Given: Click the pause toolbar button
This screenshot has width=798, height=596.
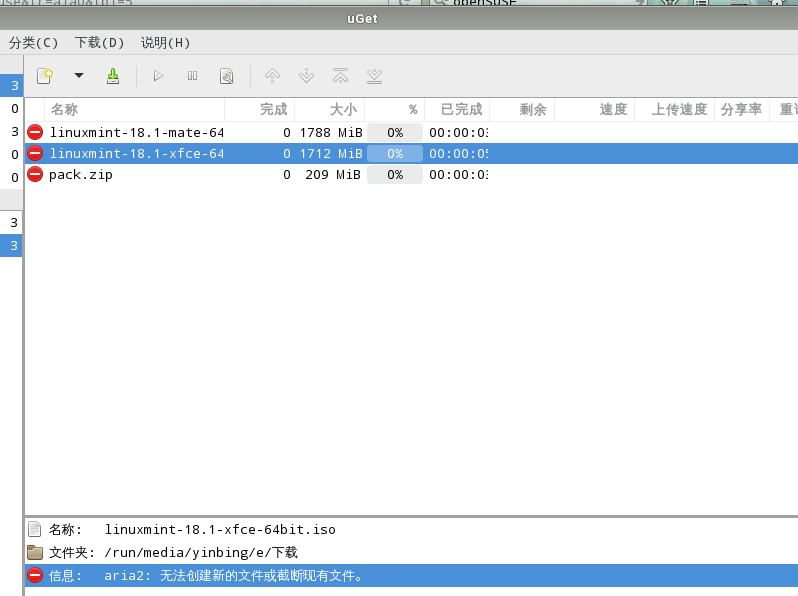Looking at the screenshot, I should 192,76.
